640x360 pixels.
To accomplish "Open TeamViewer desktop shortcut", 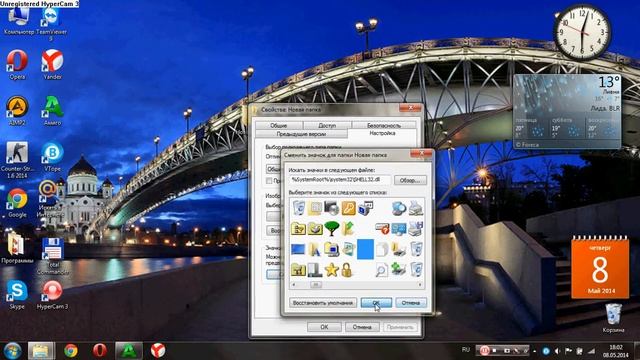I will coord(51,24).
